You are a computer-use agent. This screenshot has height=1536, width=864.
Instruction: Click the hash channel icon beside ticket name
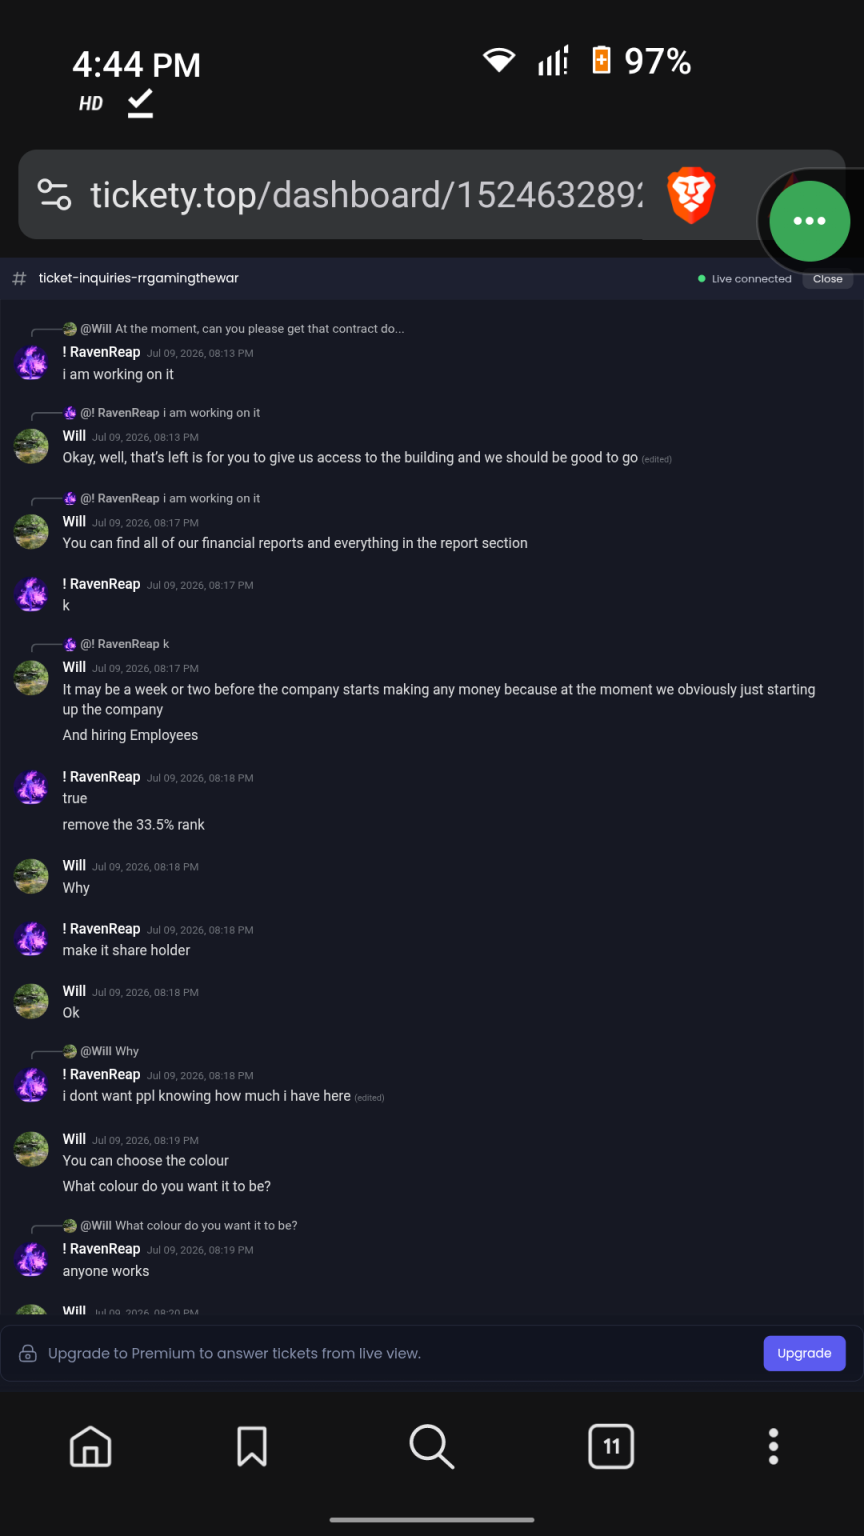click(x=19, y=278)
